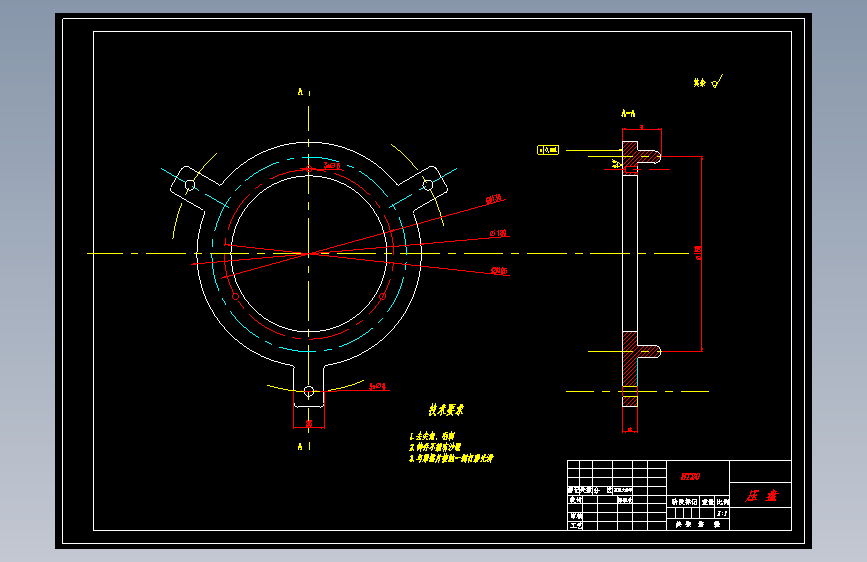Click the 技术要求 heading
867x562 pixels.
446,410
